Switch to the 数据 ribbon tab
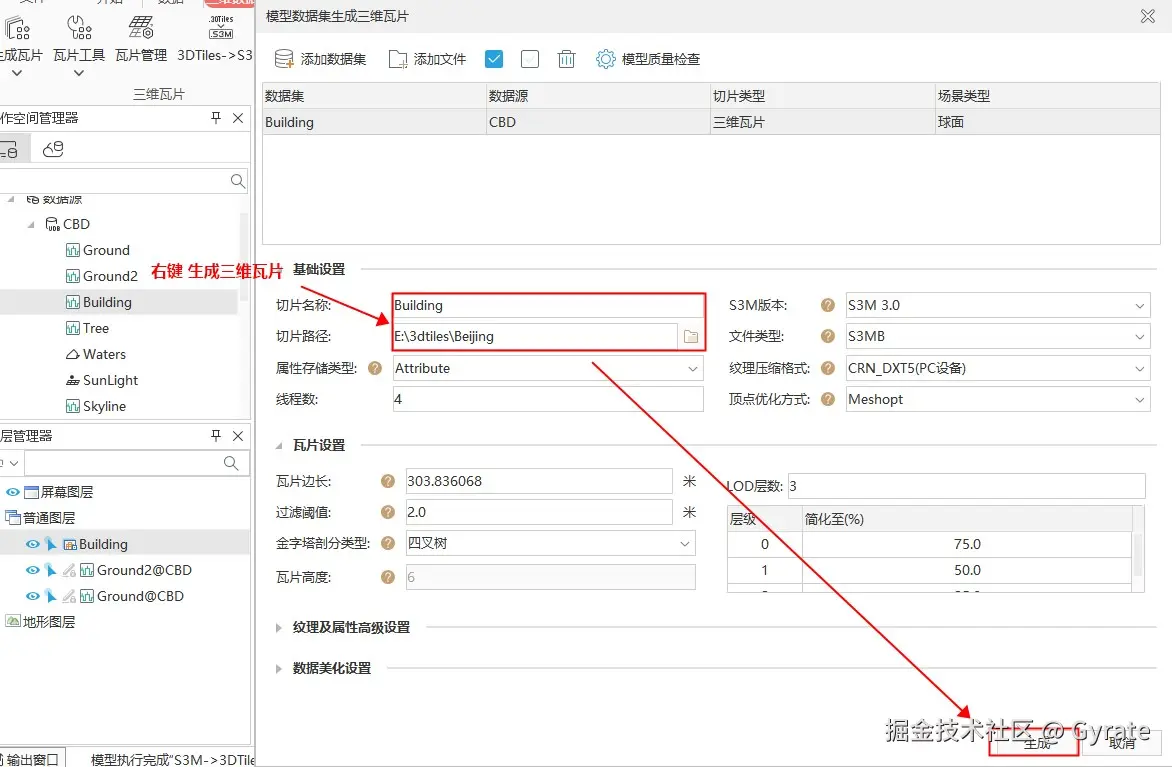The height and width of the screenshot is (767, 1172). 169,3
